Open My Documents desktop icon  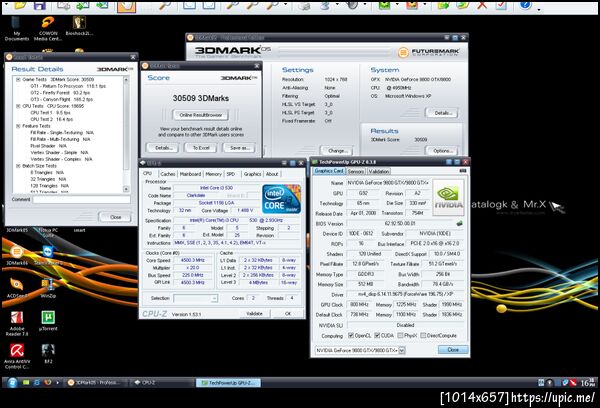point(16,29)
